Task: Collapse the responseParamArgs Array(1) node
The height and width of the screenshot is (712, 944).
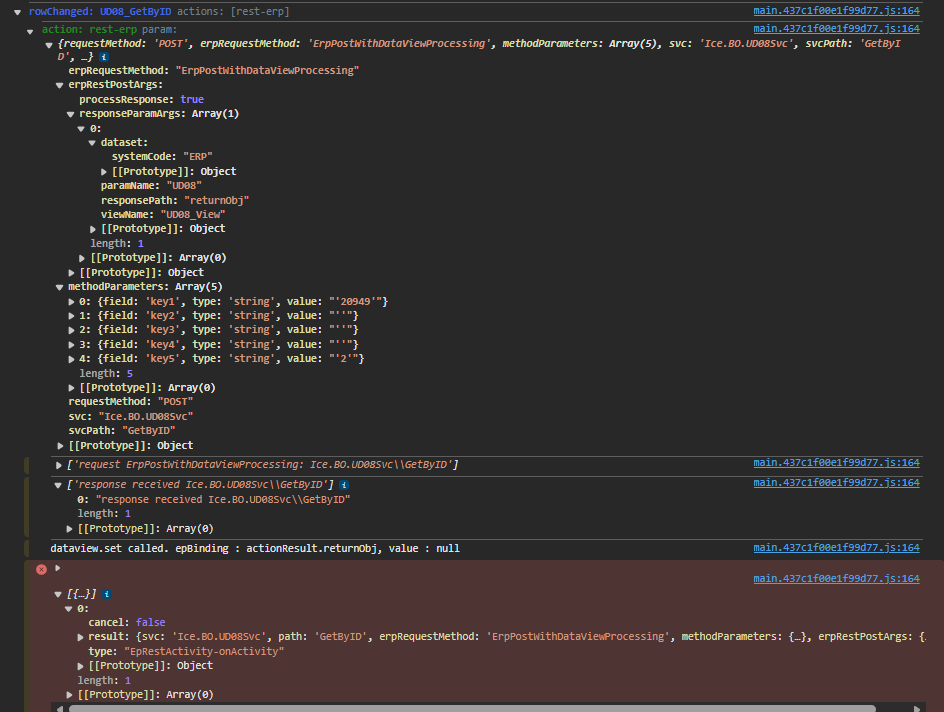Action: click(x=70, y=114)
